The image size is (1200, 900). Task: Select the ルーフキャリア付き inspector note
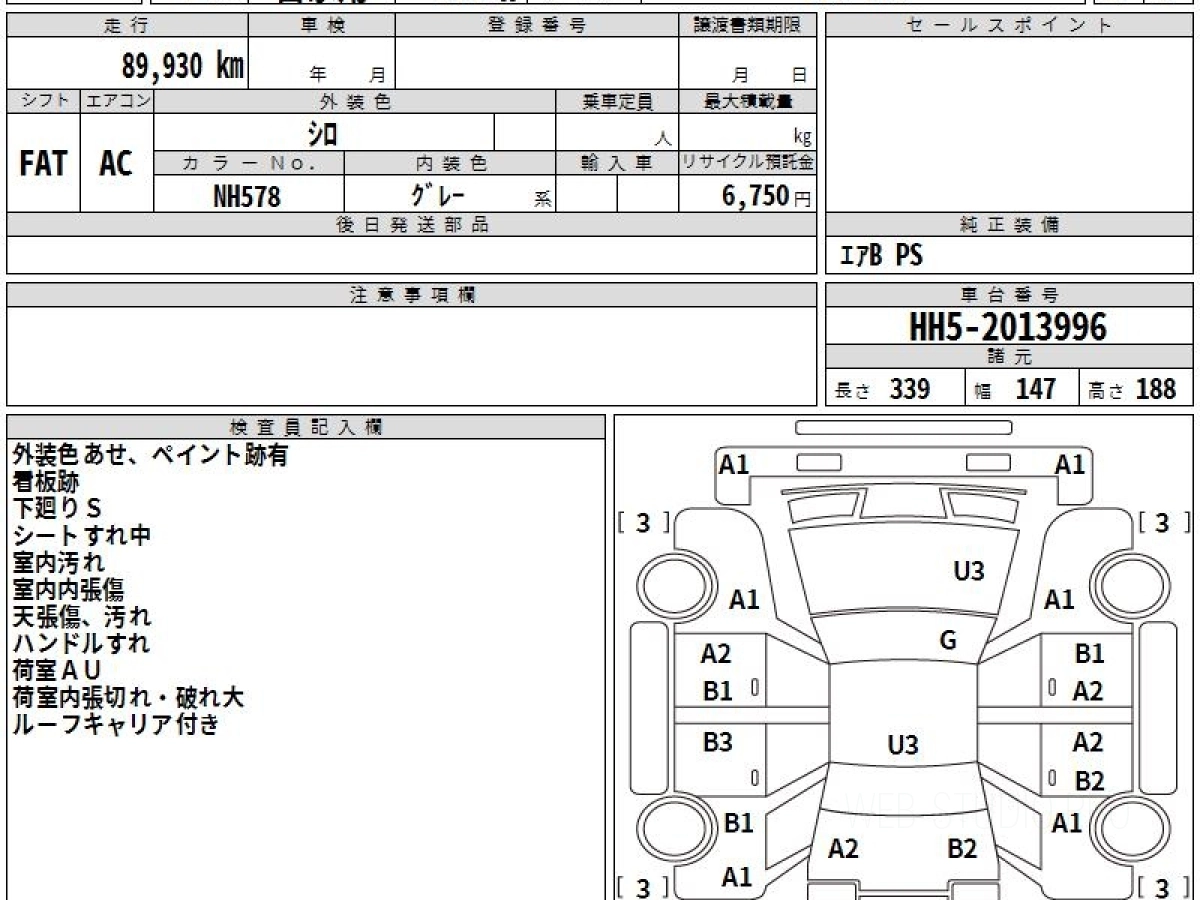coord(116,725)
